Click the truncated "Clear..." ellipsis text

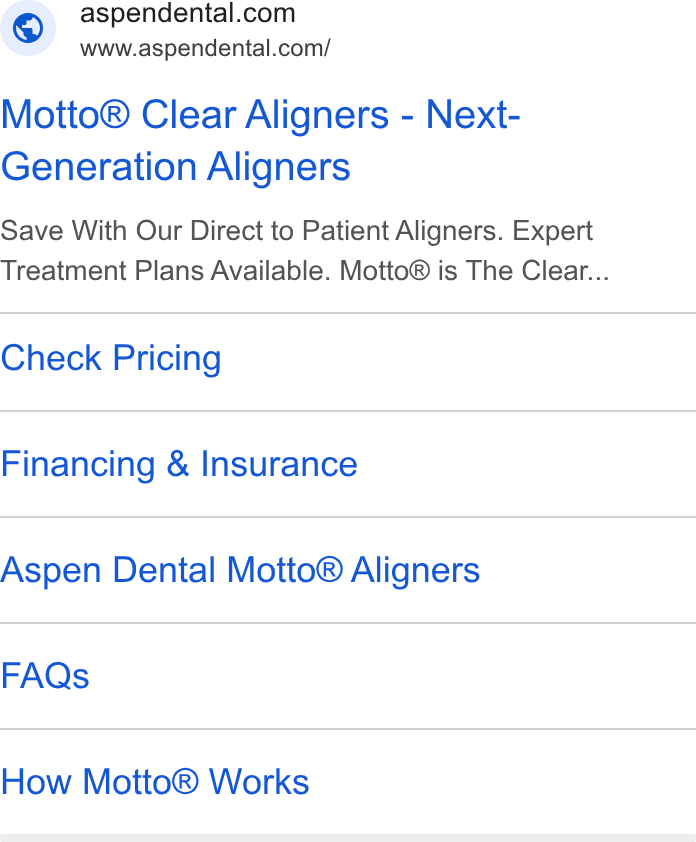pos(566,271)
